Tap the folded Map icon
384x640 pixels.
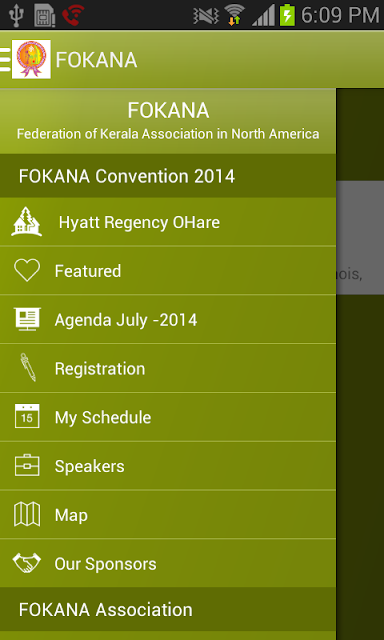[27, 514]
